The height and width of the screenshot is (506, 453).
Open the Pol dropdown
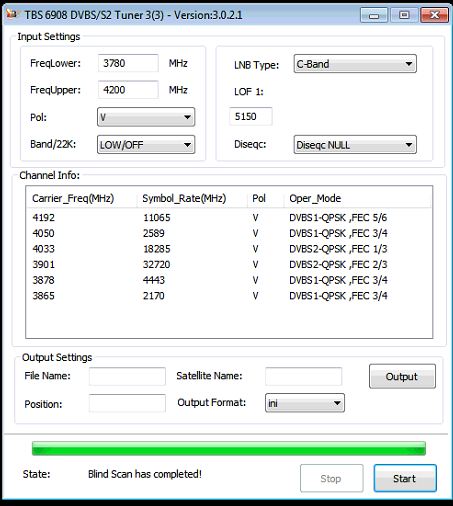[x=146, y=117]
